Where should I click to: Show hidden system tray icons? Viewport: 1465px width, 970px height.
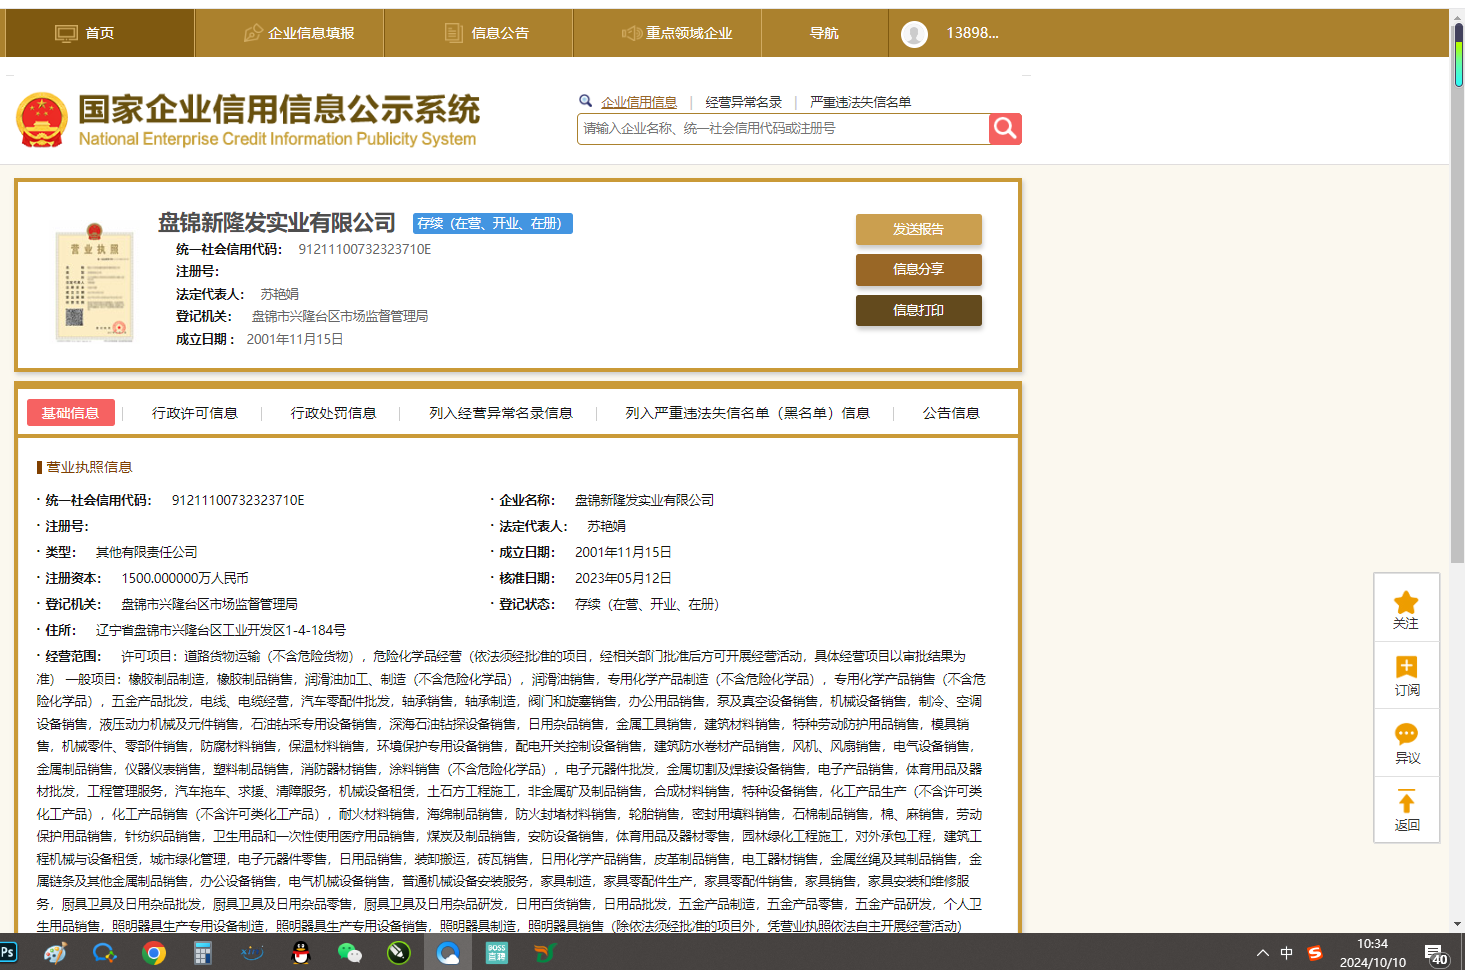point(1263,953)
